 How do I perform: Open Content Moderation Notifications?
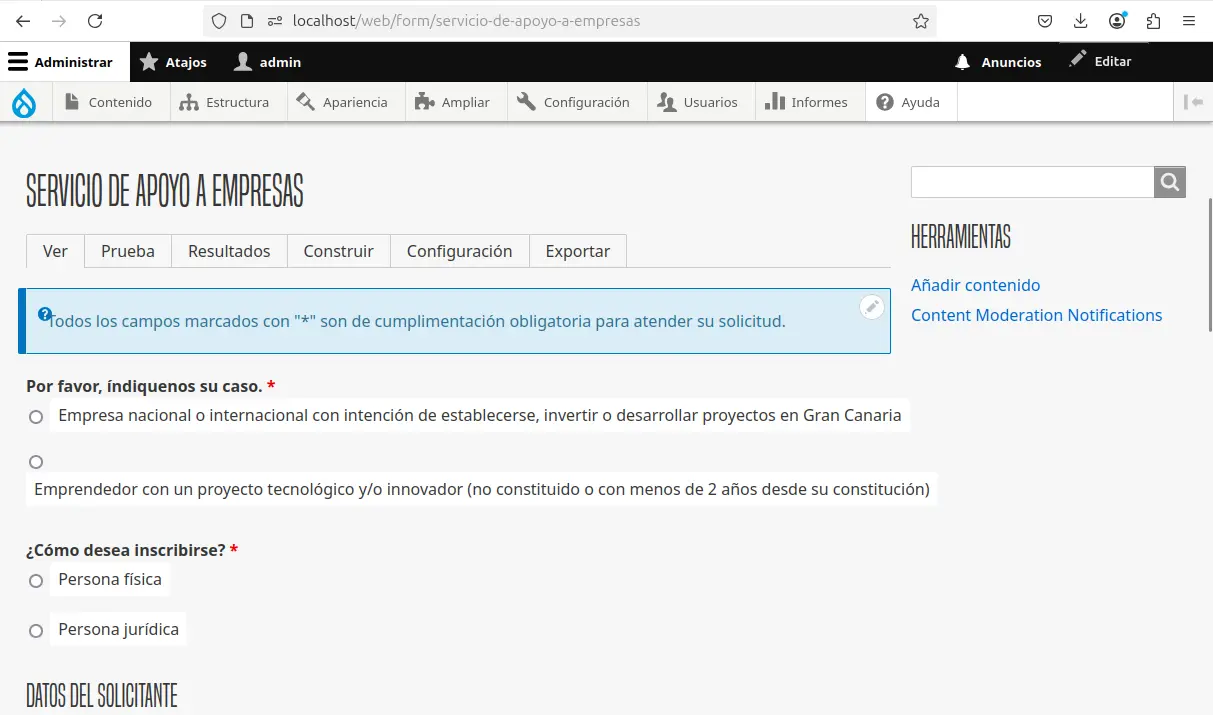1036,315
